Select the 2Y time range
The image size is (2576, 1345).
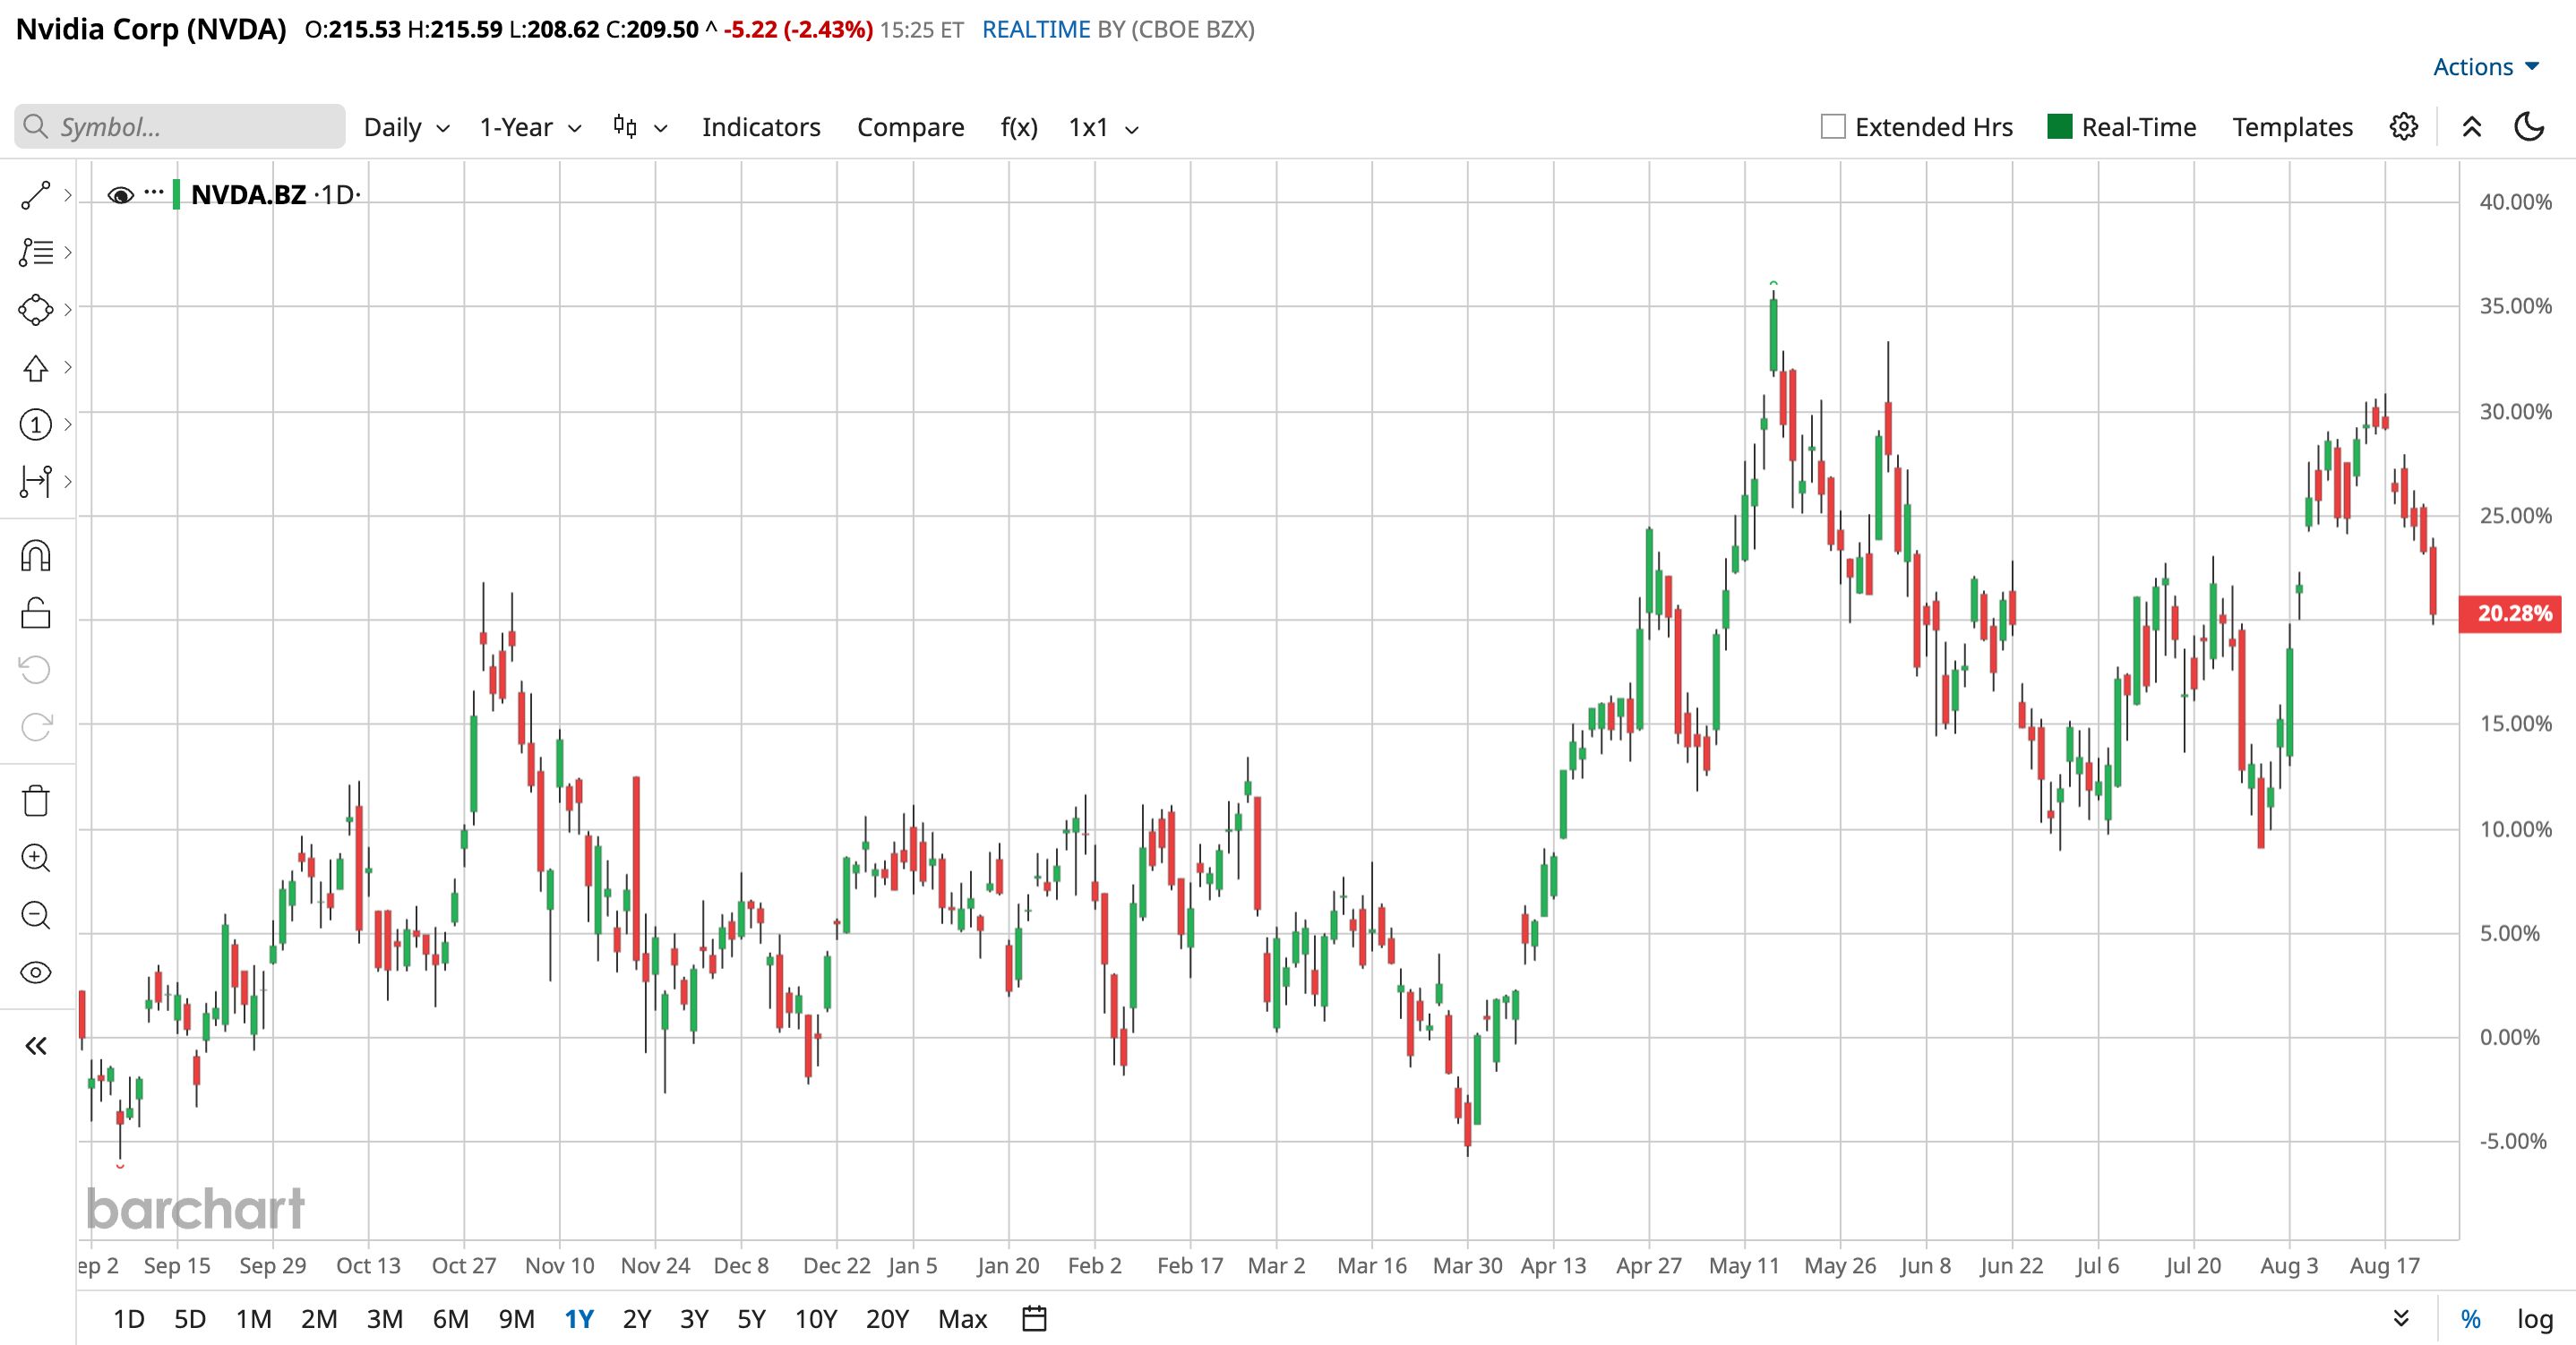tap(637, 1319)
